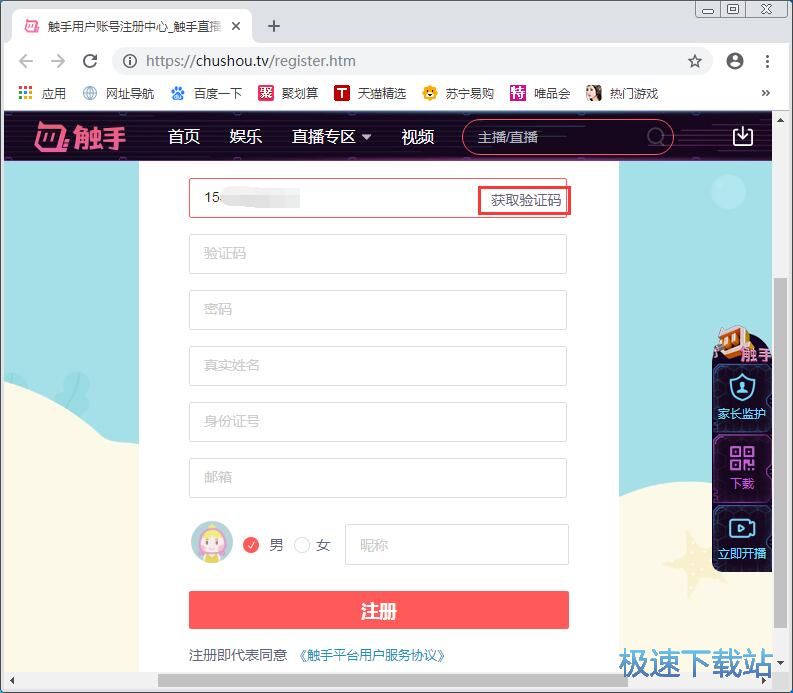Image resolution: width=793 pixels, height=693 pixels.
Task: Click the browser back arrow
Action: pos(25,61)
